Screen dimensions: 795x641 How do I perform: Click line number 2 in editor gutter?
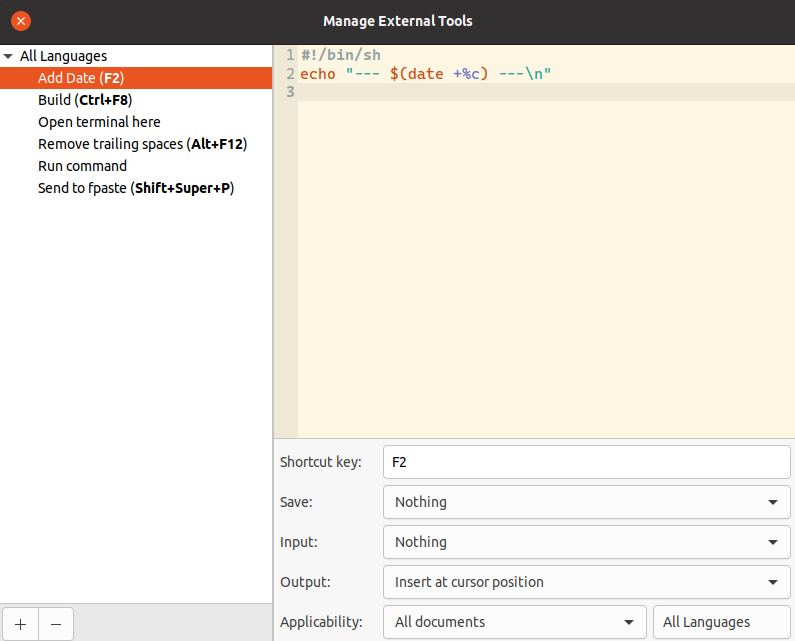pyautogui.click(x=290, y=74)
